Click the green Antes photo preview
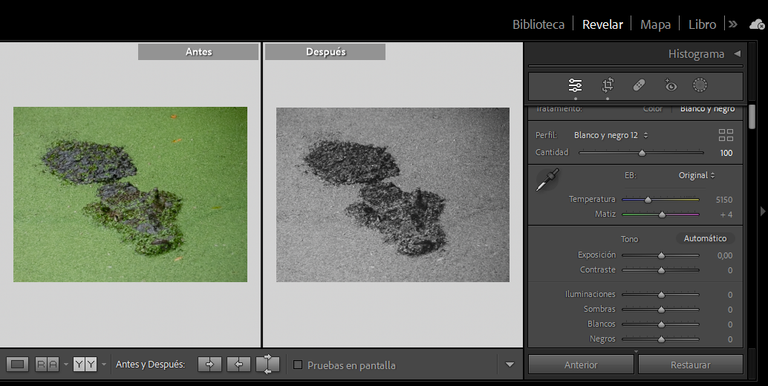The width and height of the screenshot is (768, 386). (x=130, y=194)
